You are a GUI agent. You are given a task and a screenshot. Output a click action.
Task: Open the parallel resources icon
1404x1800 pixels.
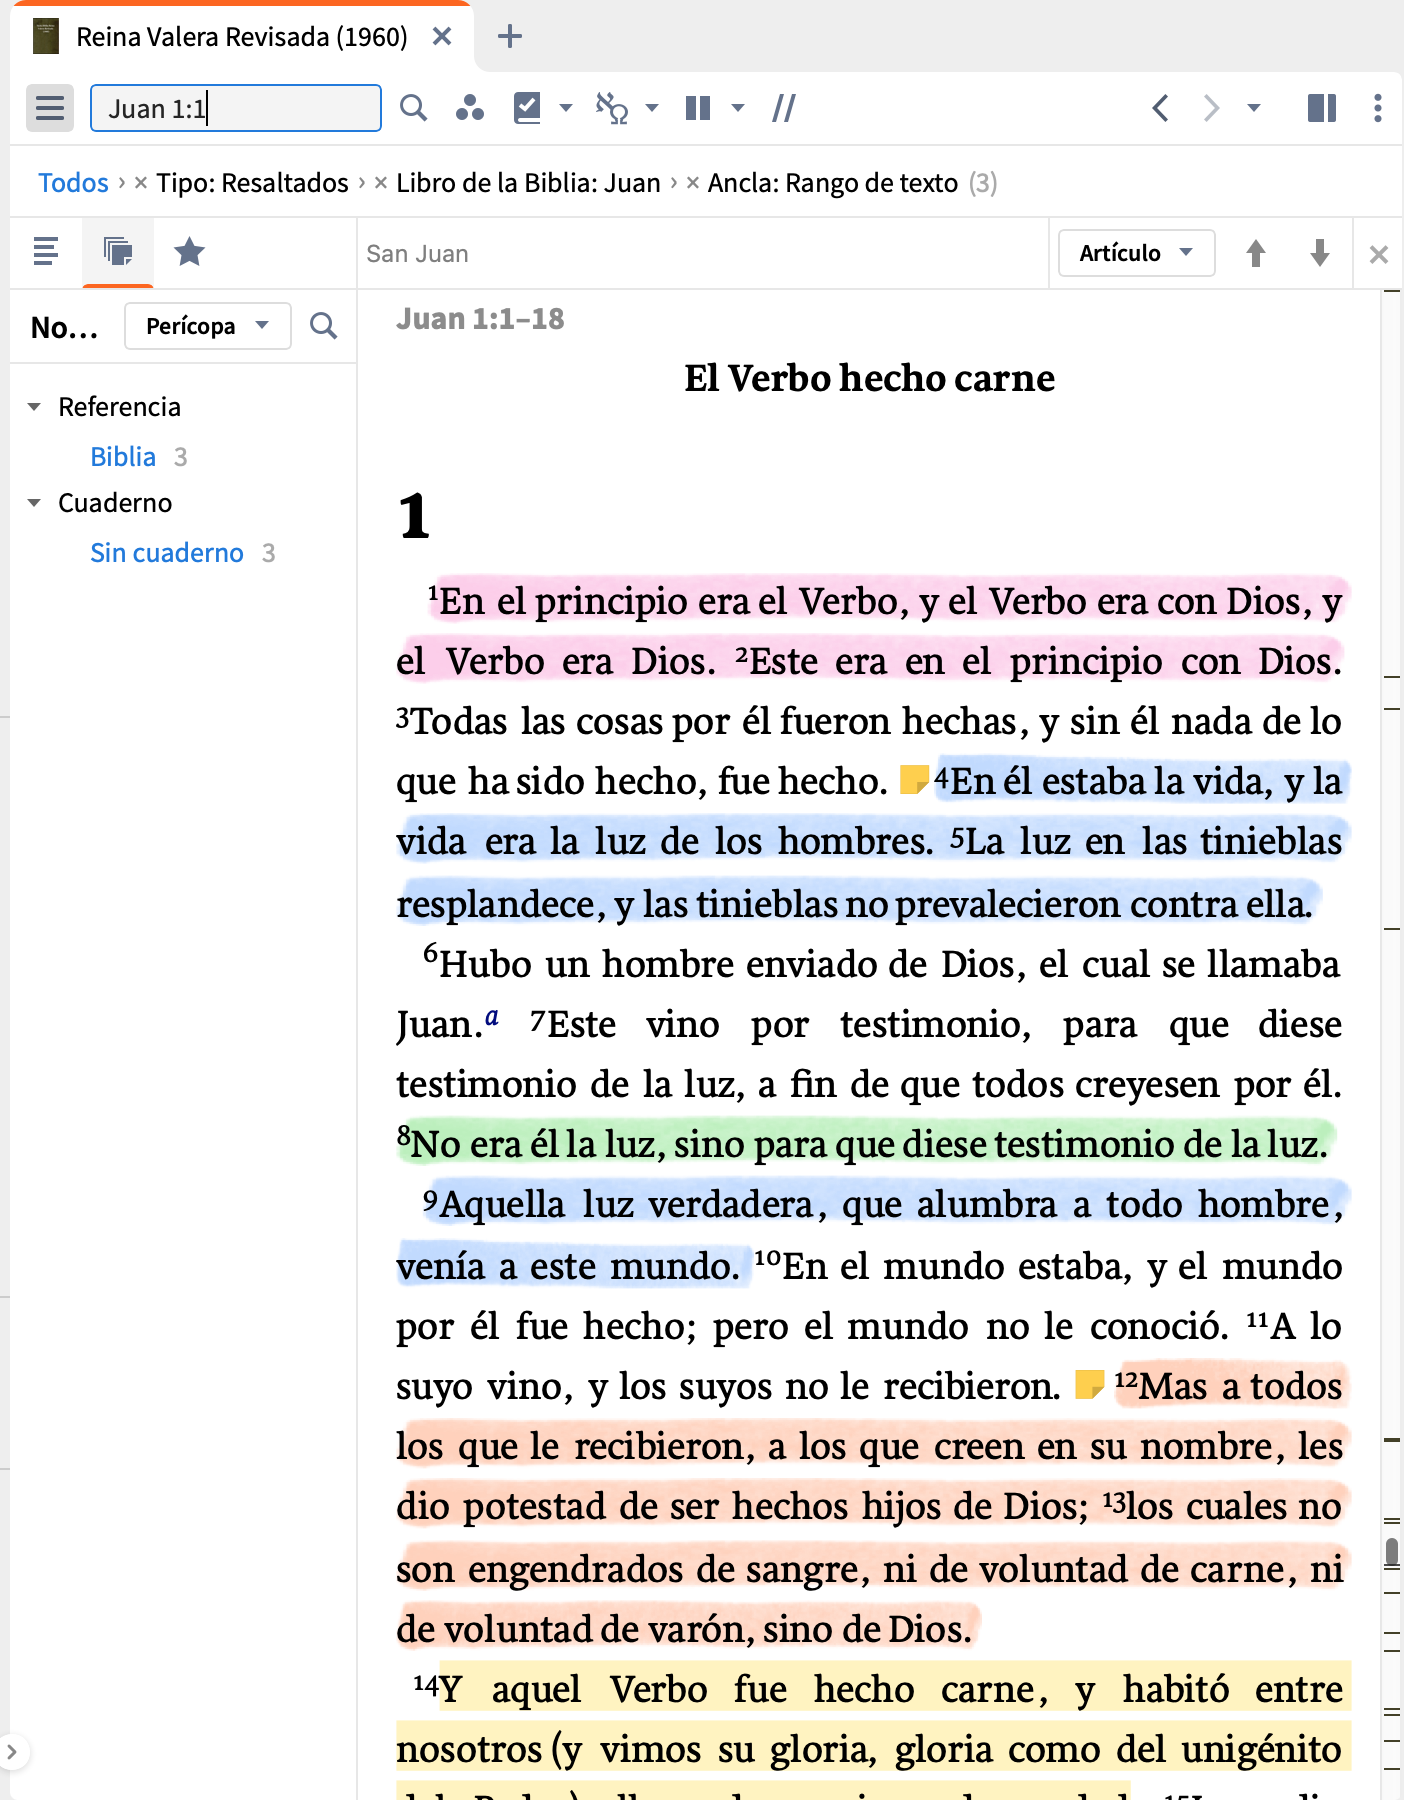click(470, 108)
